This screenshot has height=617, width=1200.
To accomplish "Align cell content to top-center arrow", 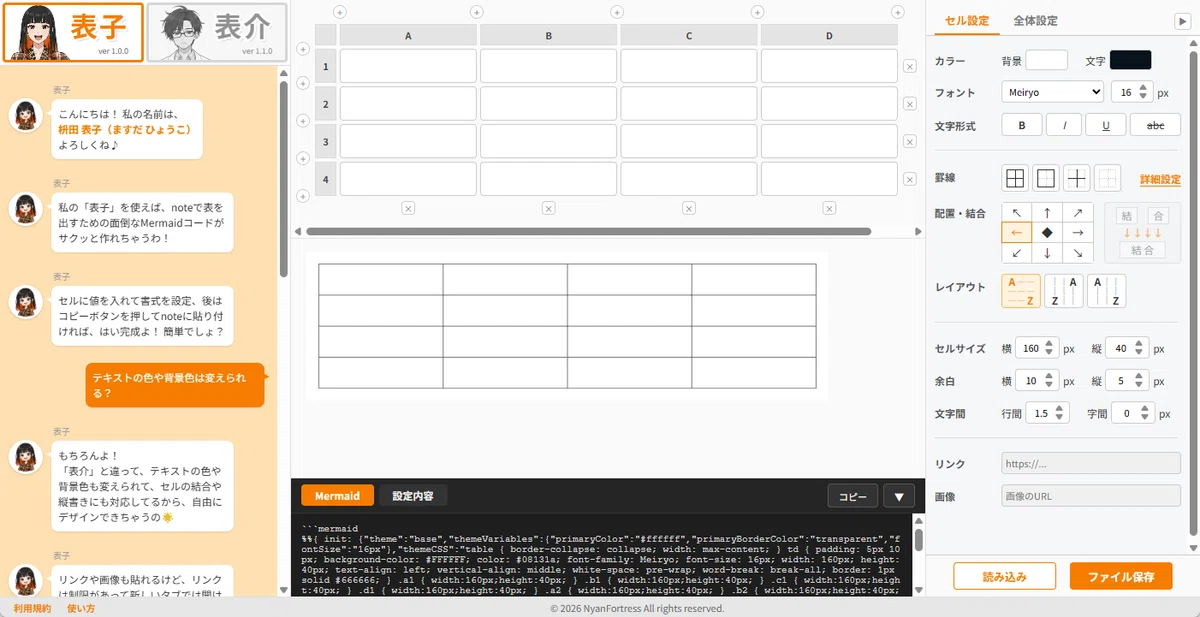I will 1047,212.
